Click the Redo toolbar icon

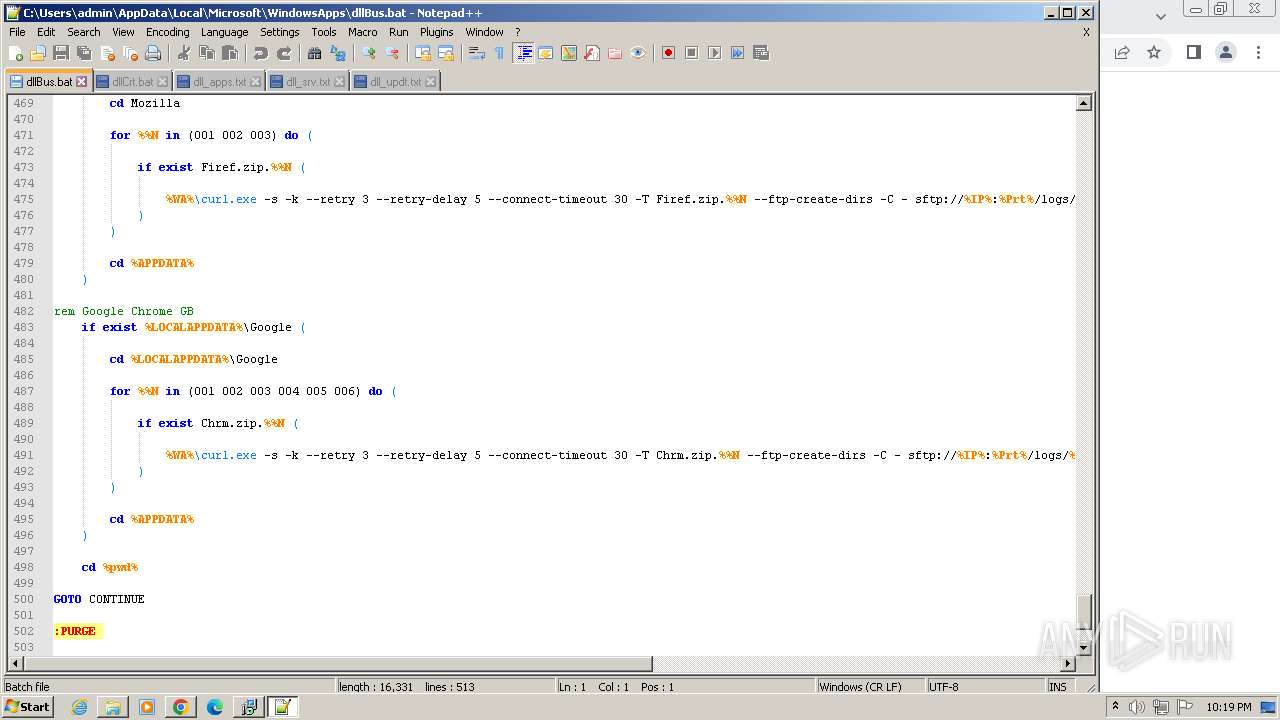pos(284,53)
